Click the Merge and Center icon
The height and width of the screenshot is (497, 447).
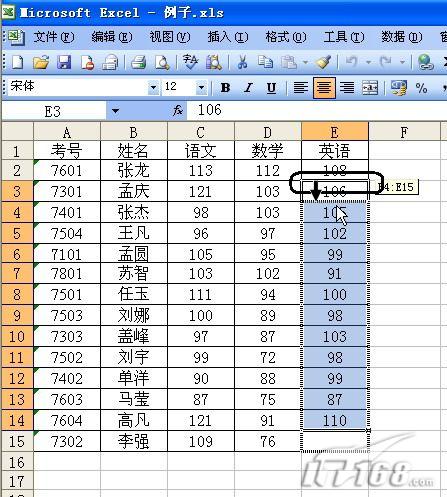click(x=370, y=88)
